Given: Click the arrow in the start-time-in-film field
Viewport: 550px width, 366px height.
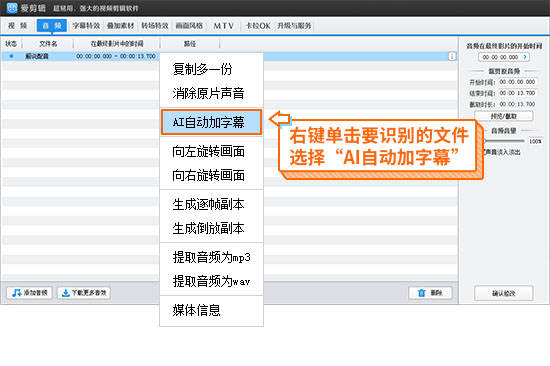Looking at the screenshot, I should click(x=525, y=57).
